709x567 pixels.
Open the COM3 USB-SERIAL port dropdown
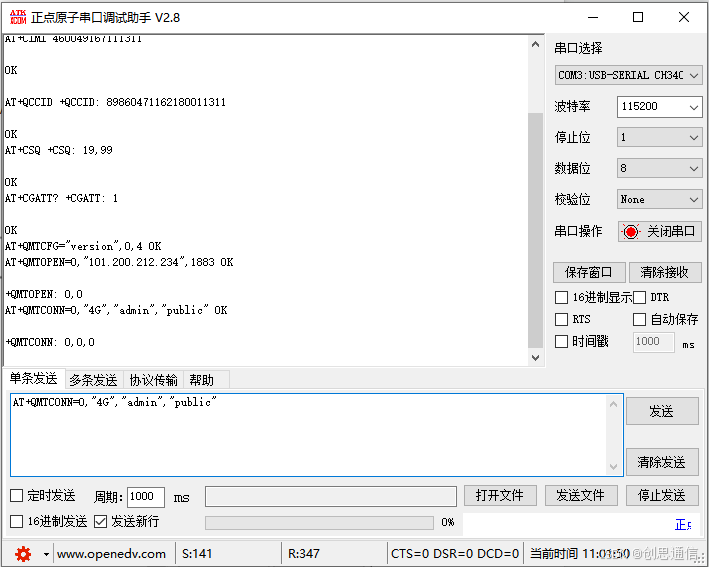tap(628, 75)
